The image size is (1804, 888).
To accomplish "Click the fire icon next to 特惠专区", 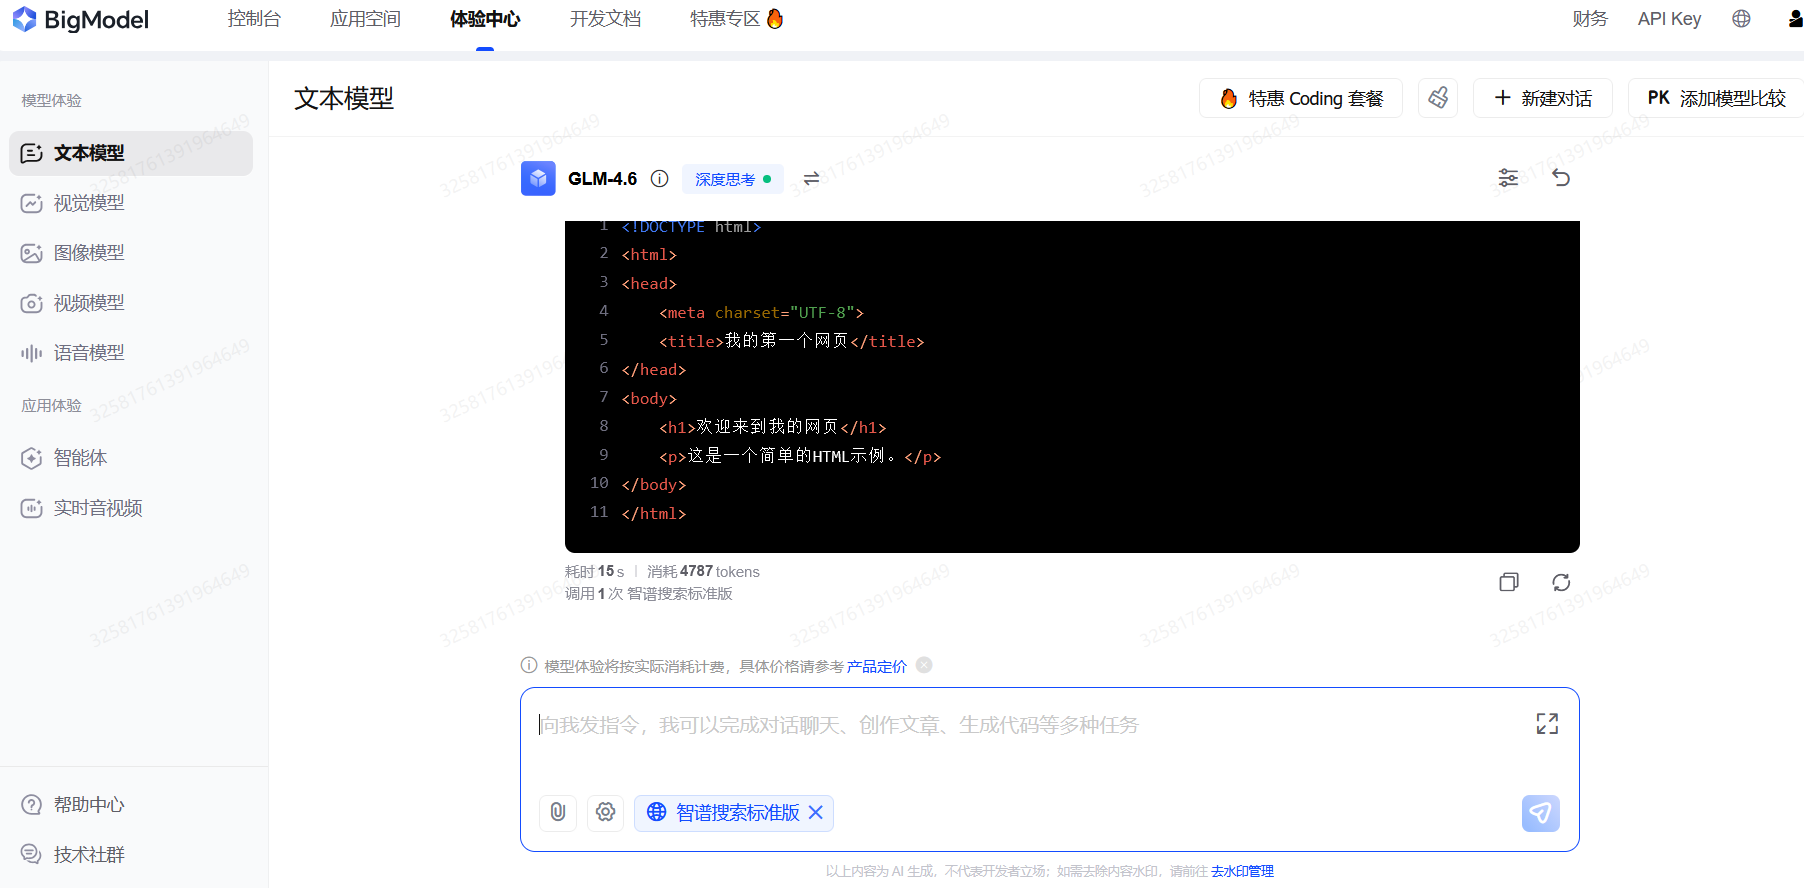I will (775, 18).
